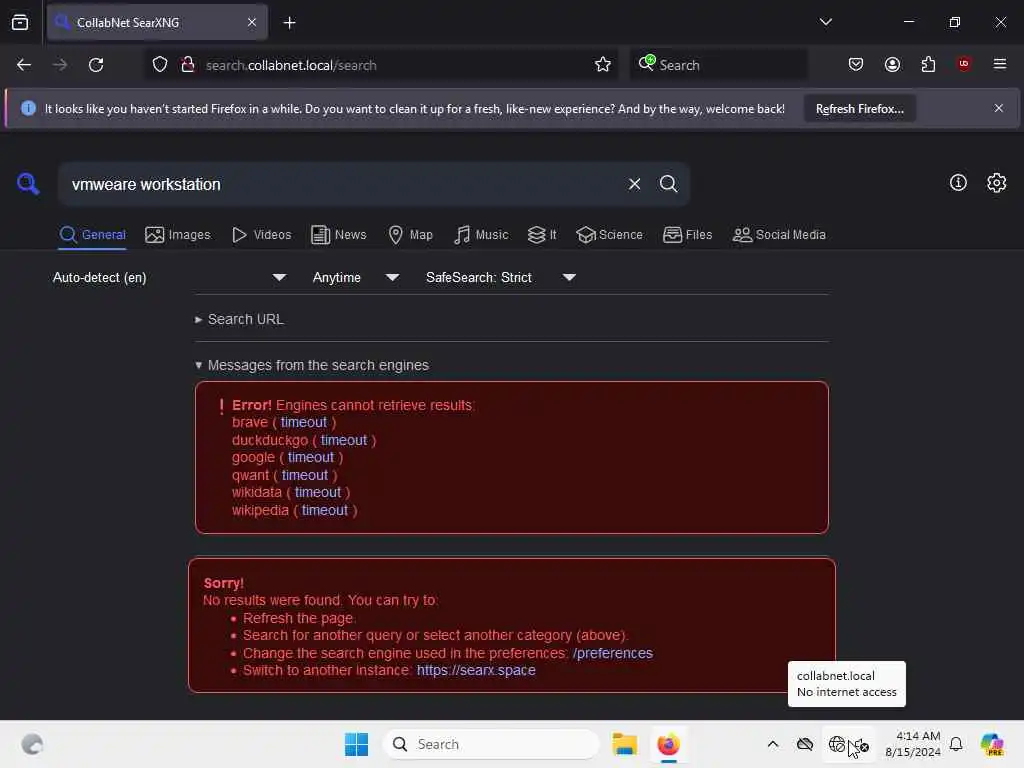Viewport: 1024px width, 768px height.
Task: Click the address bar URL
Action: click(291, 65)
